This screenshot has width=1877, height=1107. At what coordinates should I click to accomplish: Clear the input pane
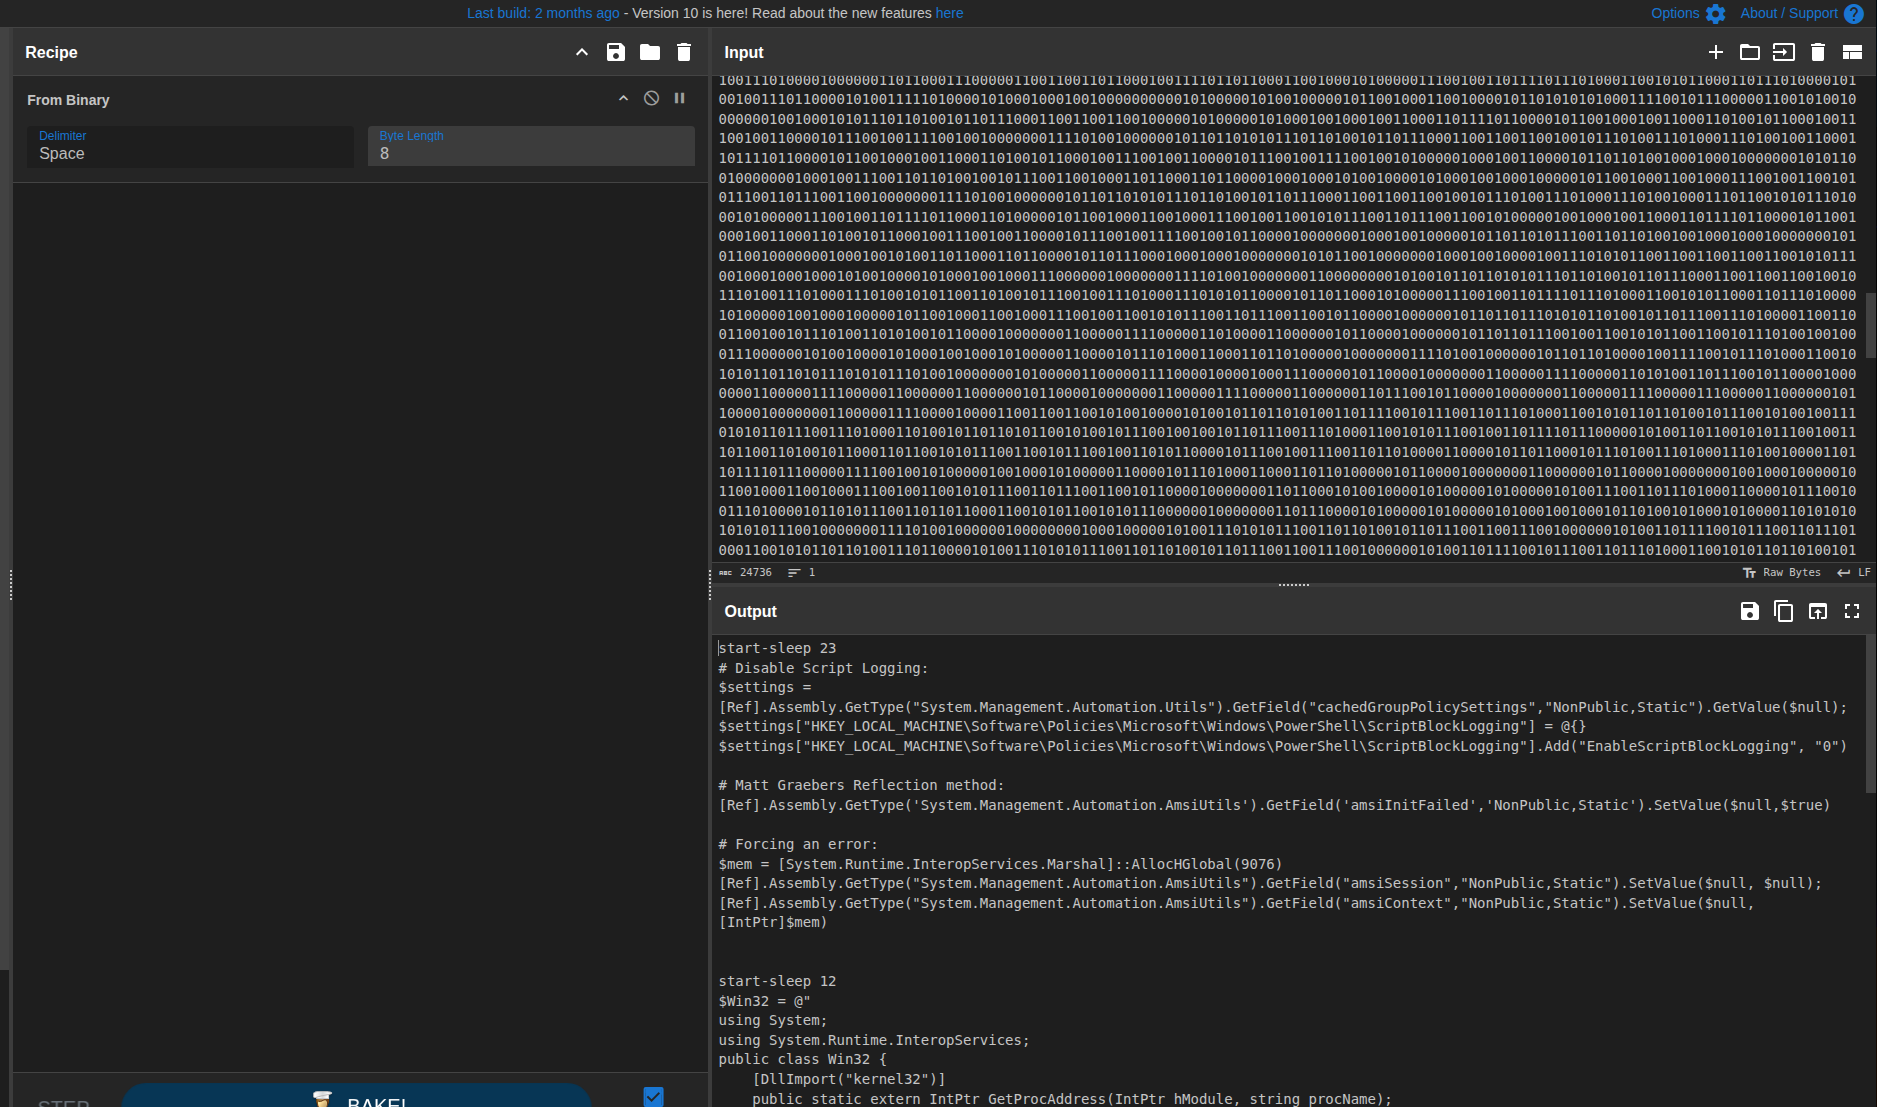coord(1818,52)
